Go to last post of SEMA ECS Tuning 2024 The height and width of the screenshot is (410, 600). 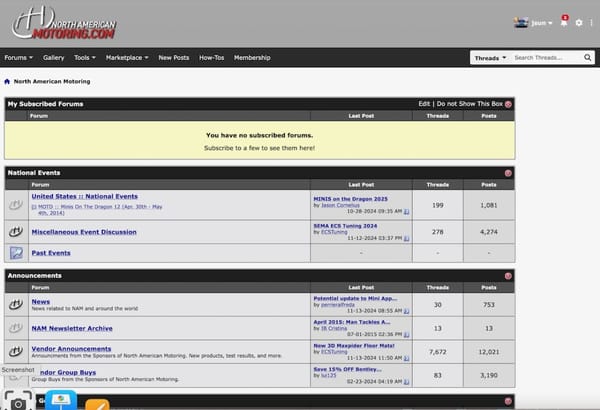click(406, 238)
